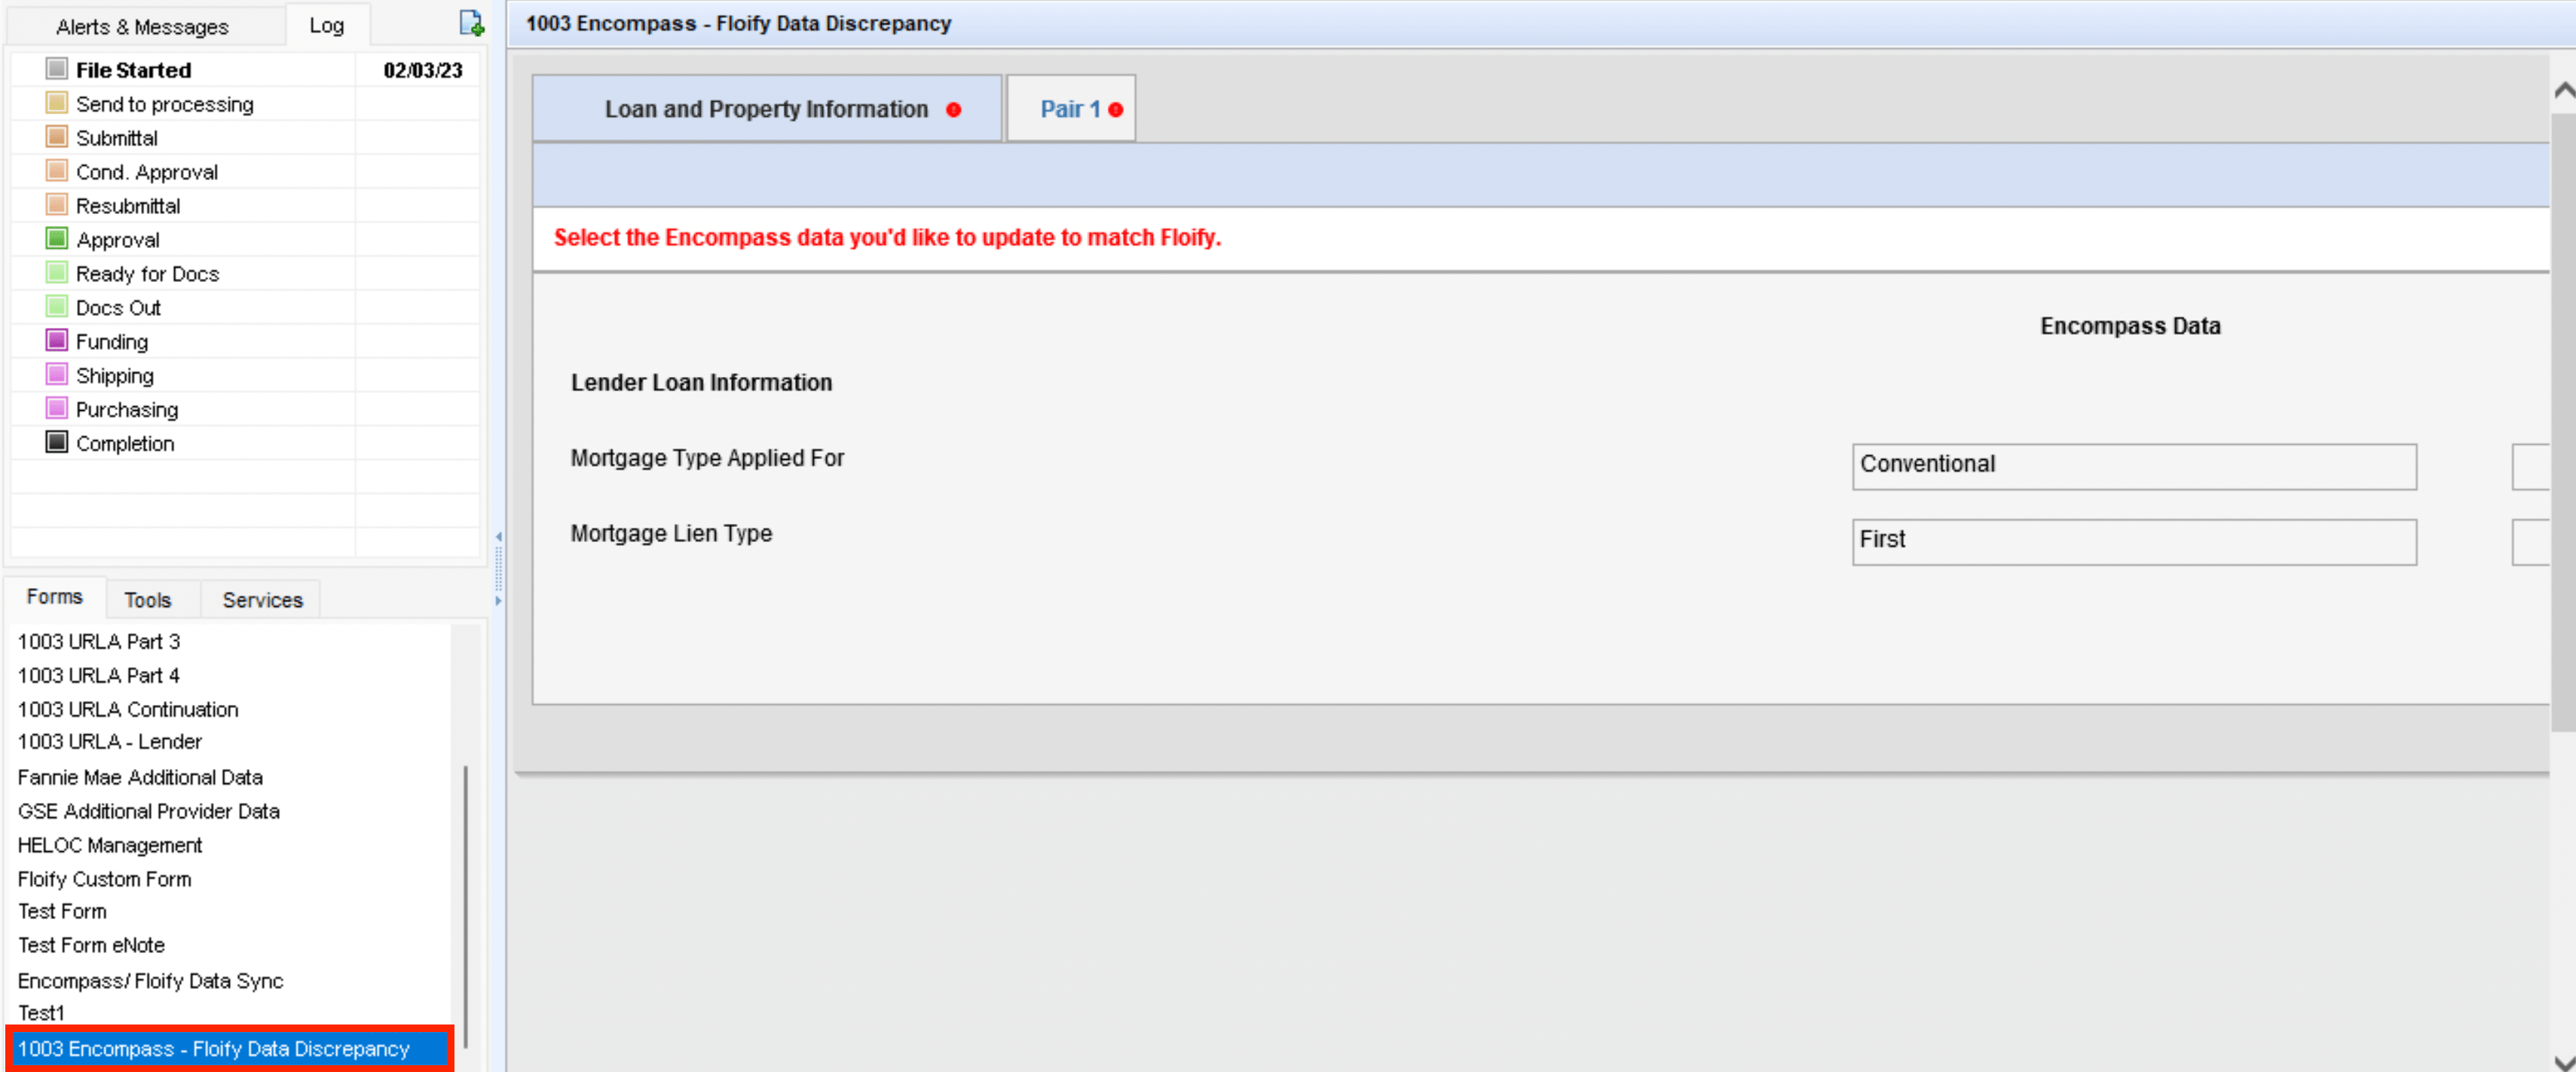2576x1072 pixels.
Task: Check the Docs Out milestone box
Action: pyautogui.click(x=56, y=306)
